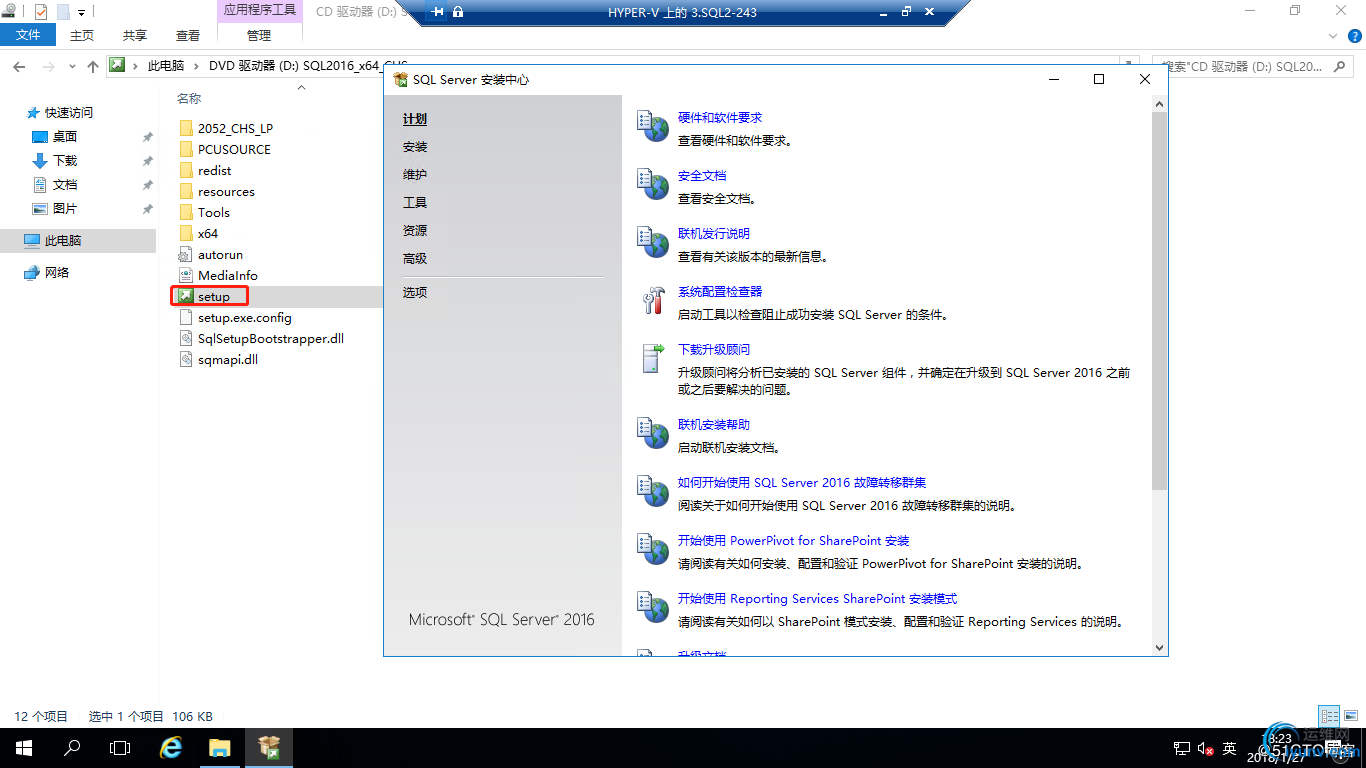
Task: Select the SqlSetupBootstrapper.dll file name
Action: [x=271, y=339]
